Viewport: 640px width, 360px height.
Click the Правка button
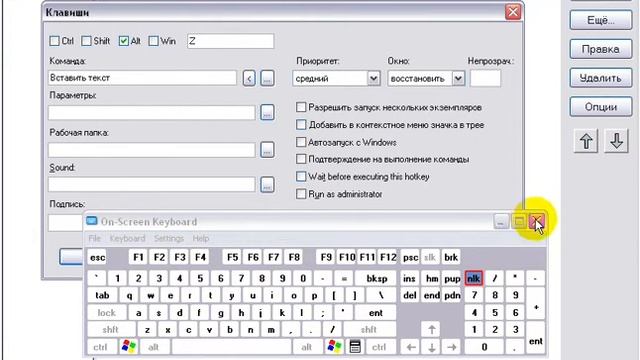pyautogui.click(x=601, y=49)
